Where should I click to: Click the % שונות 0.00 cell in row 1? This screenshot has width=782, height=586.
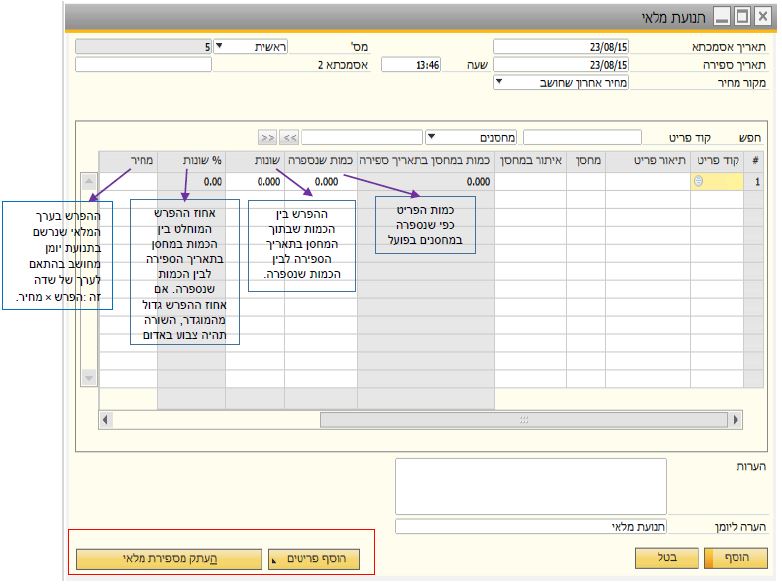tap(192, 182)
